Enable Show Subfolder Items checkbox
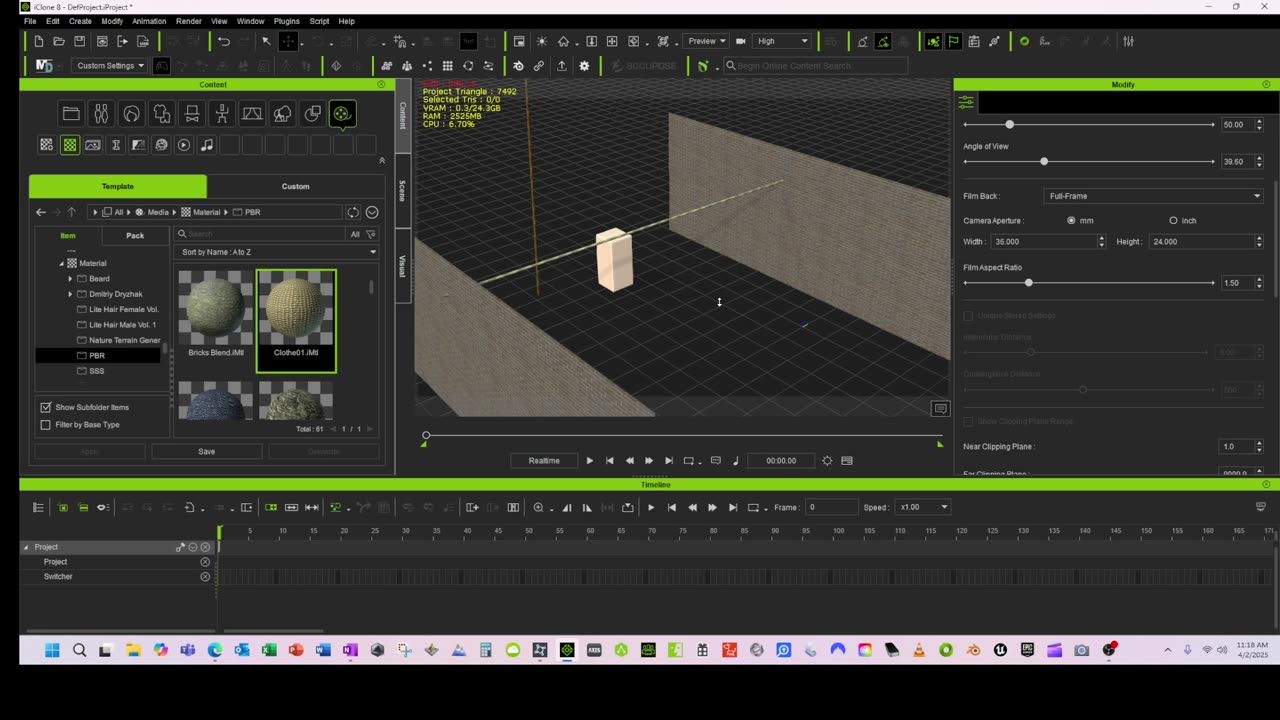Viewport: 1280px width, 720px height. coord(45,407)
